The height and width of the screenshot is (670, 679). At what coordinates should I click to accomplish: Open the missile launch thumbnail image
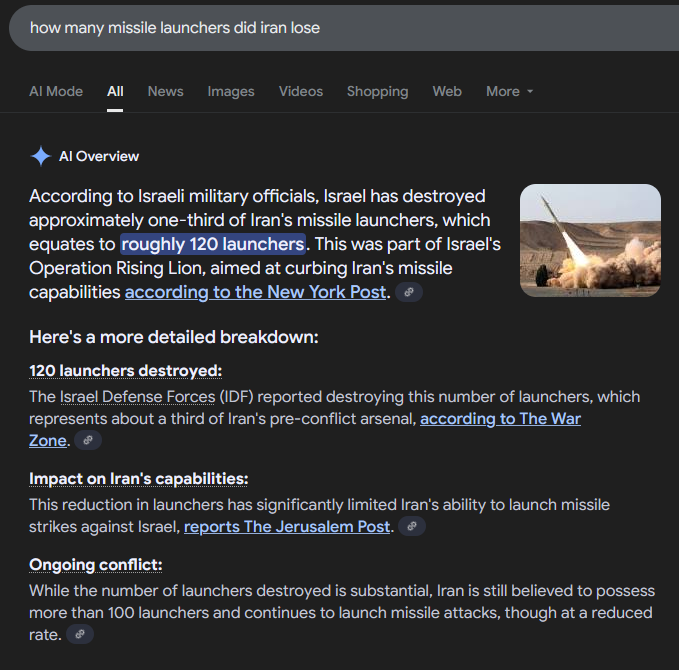tap(590, 240)
